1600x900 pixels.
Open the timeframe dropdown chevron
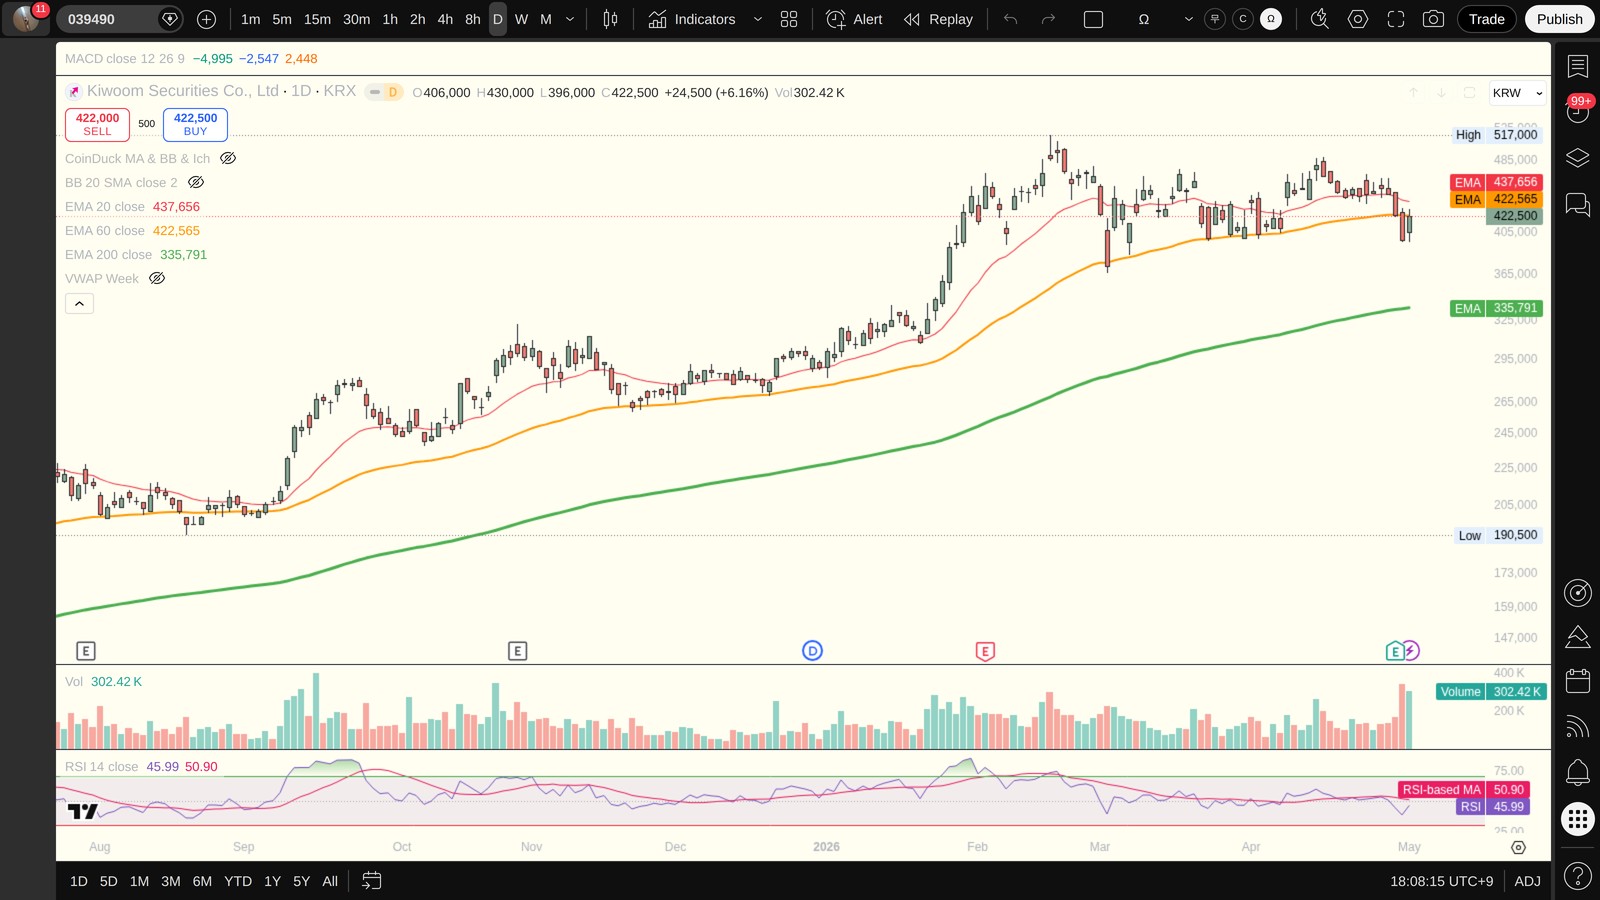(570, 19)
